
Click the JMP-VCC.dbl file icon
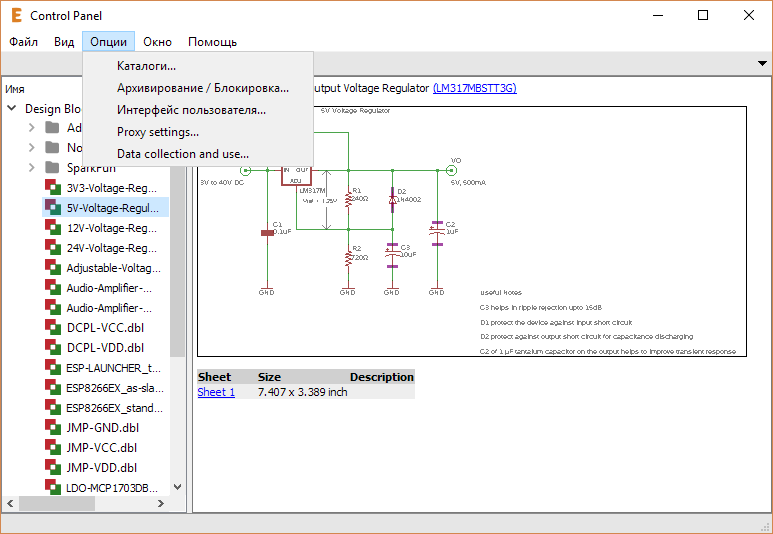[x=53, y=447]
